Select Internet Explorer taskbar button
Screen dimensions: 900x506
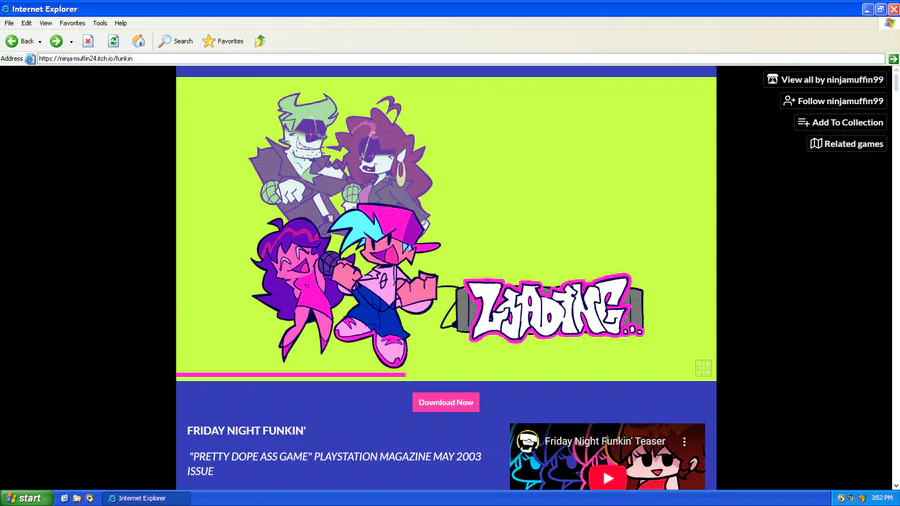pos(146,498)
